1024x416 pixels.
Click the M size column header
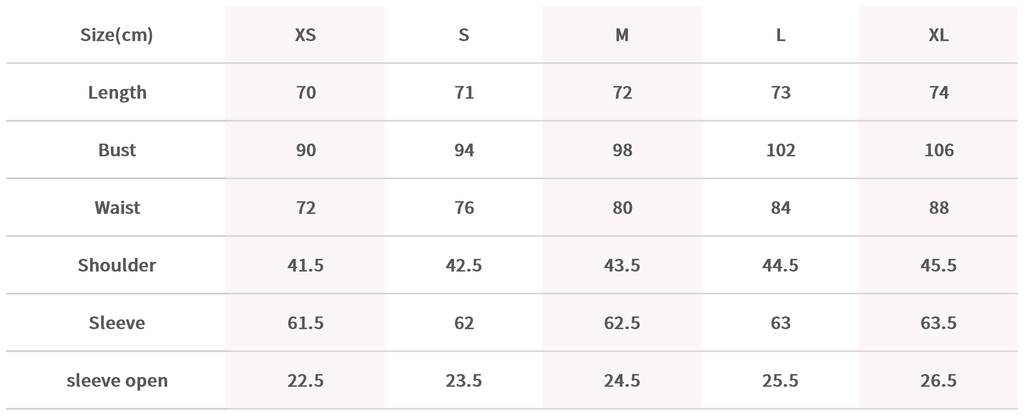(x=622, y=35)
